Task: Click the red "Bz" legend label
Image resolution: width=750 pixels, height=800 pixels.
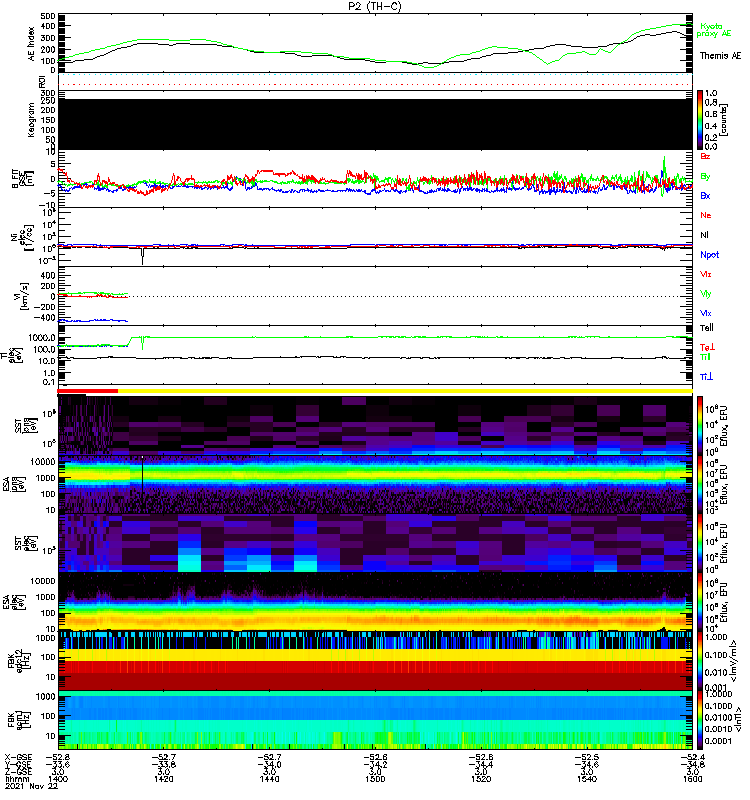Action: 705,156
